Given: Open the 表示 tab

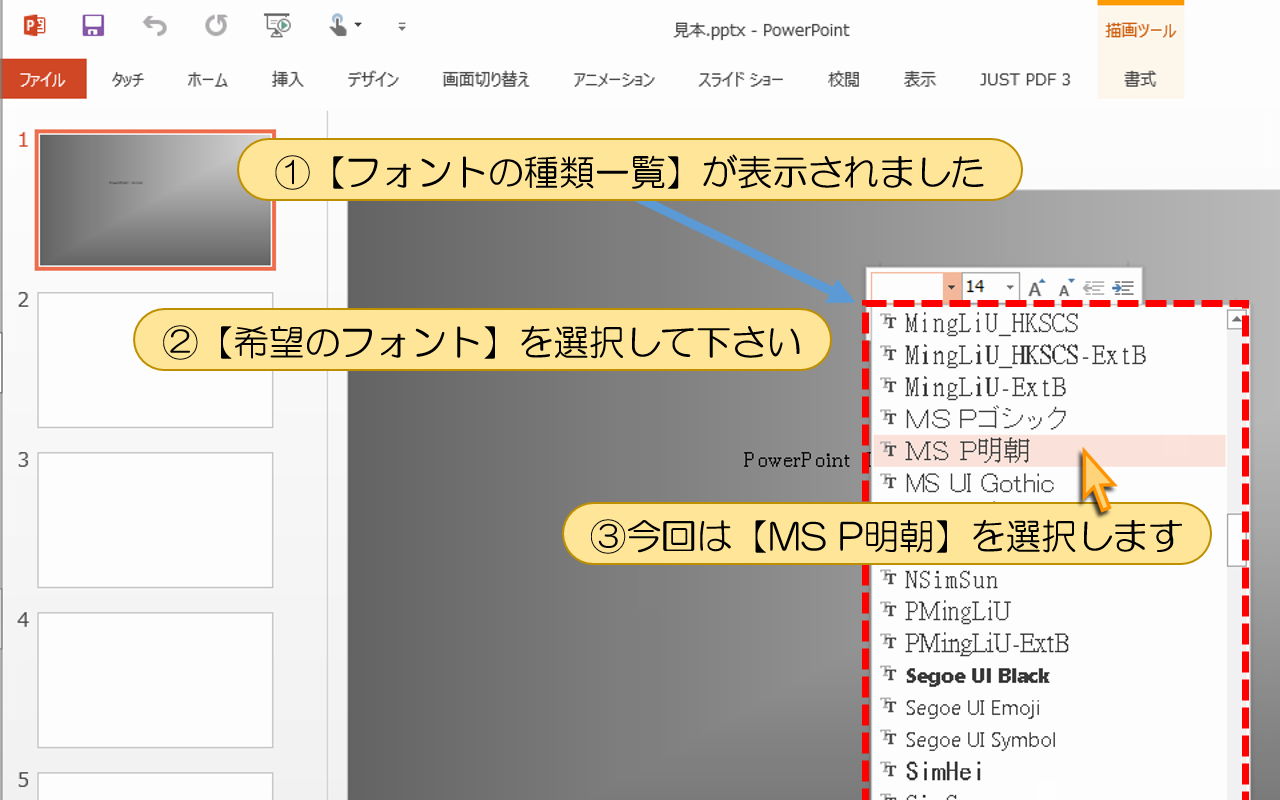Looking at the screenshot, I should [x=920, y=80].
